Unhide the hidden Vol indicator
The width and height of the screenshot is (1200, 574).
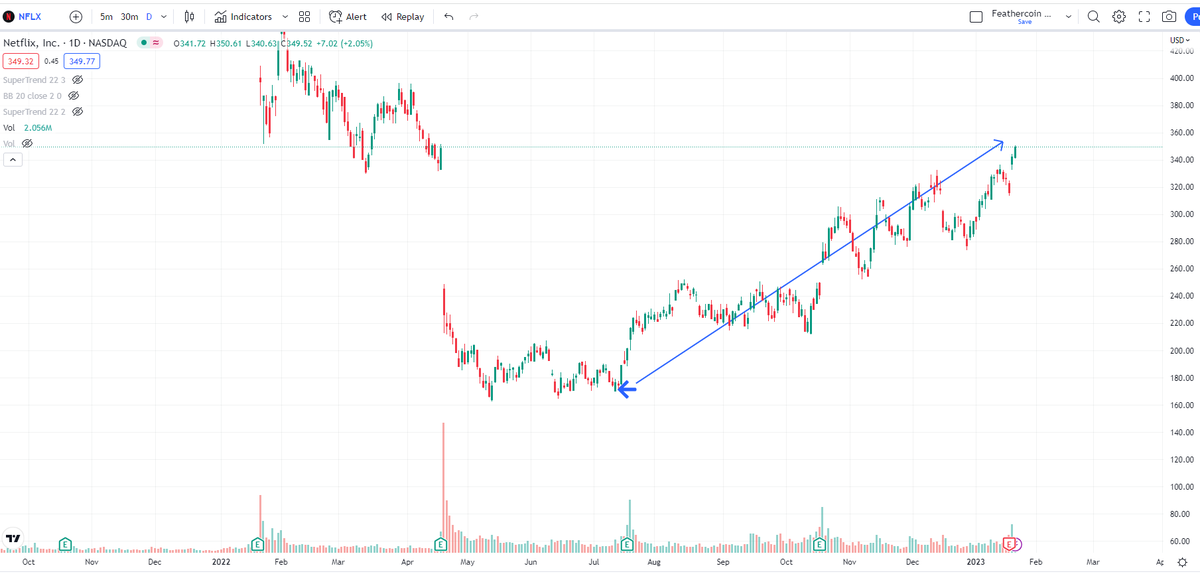tap(27, 143)
